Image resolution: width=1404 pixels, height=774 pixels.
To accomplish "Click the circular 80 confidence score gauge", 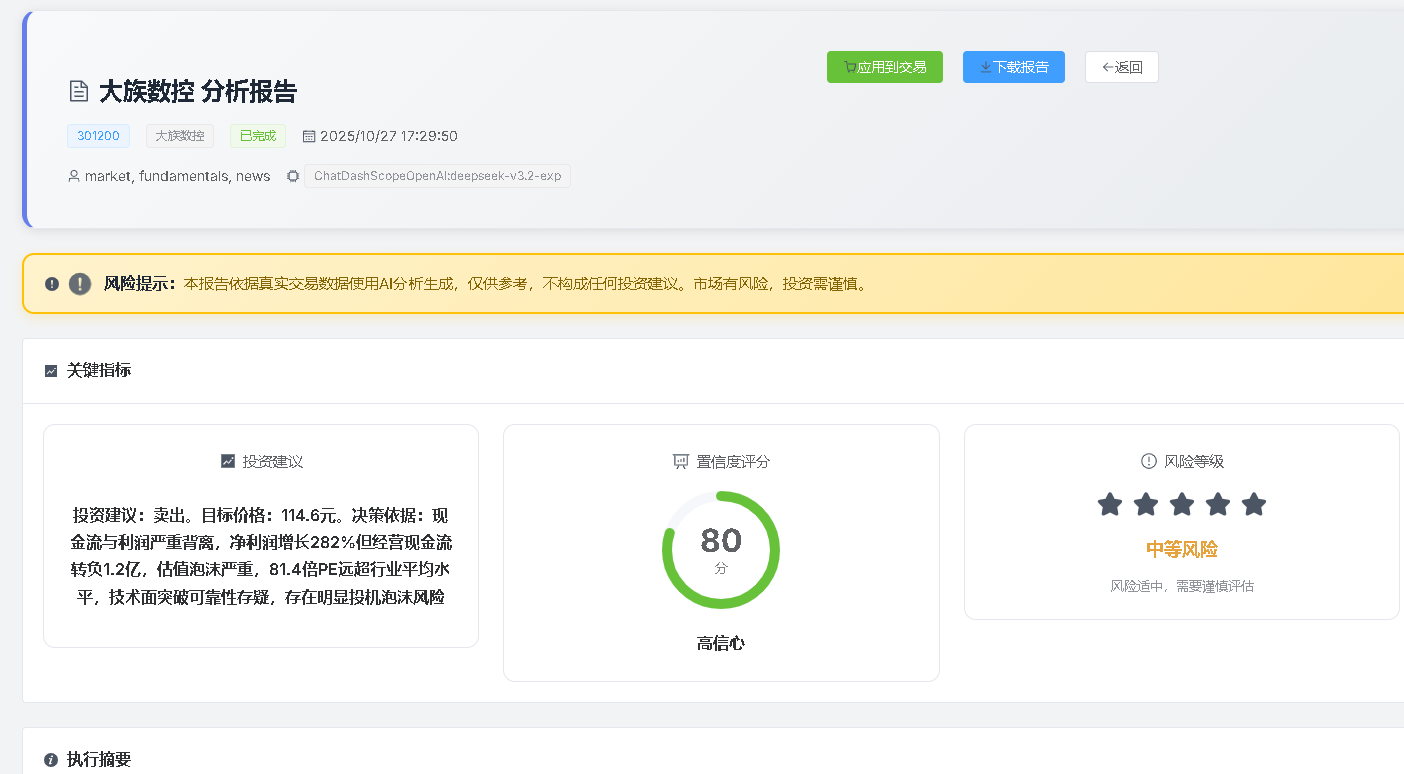I will [x=721, y=549].
